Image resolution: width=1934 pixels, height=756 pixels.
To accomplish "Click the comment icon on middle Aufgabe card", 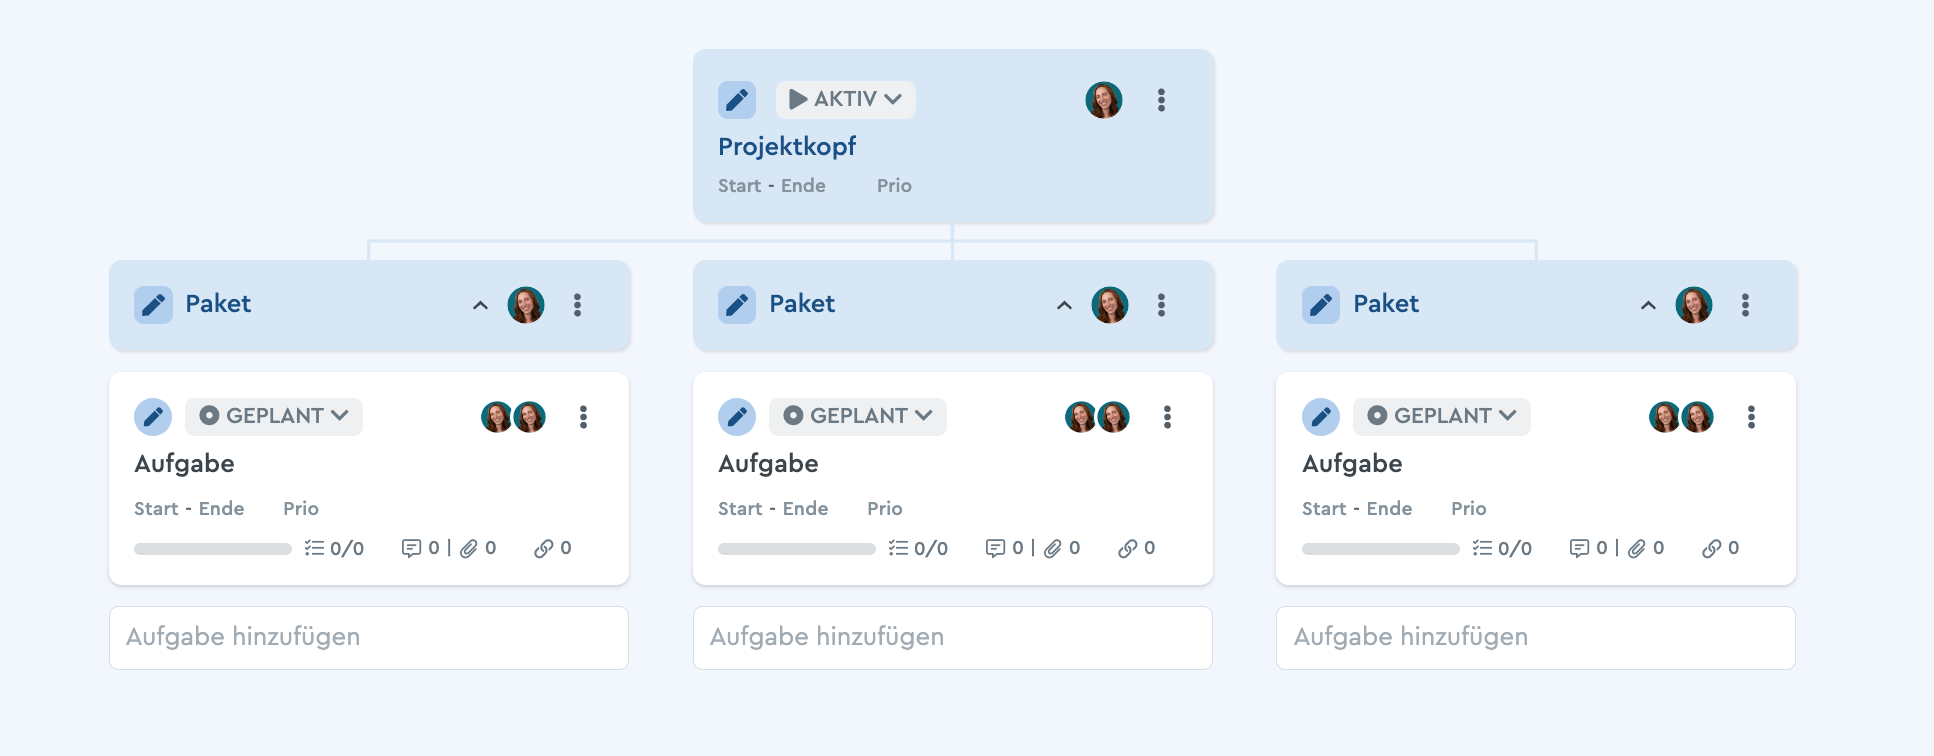I will (x=995, y=548).
